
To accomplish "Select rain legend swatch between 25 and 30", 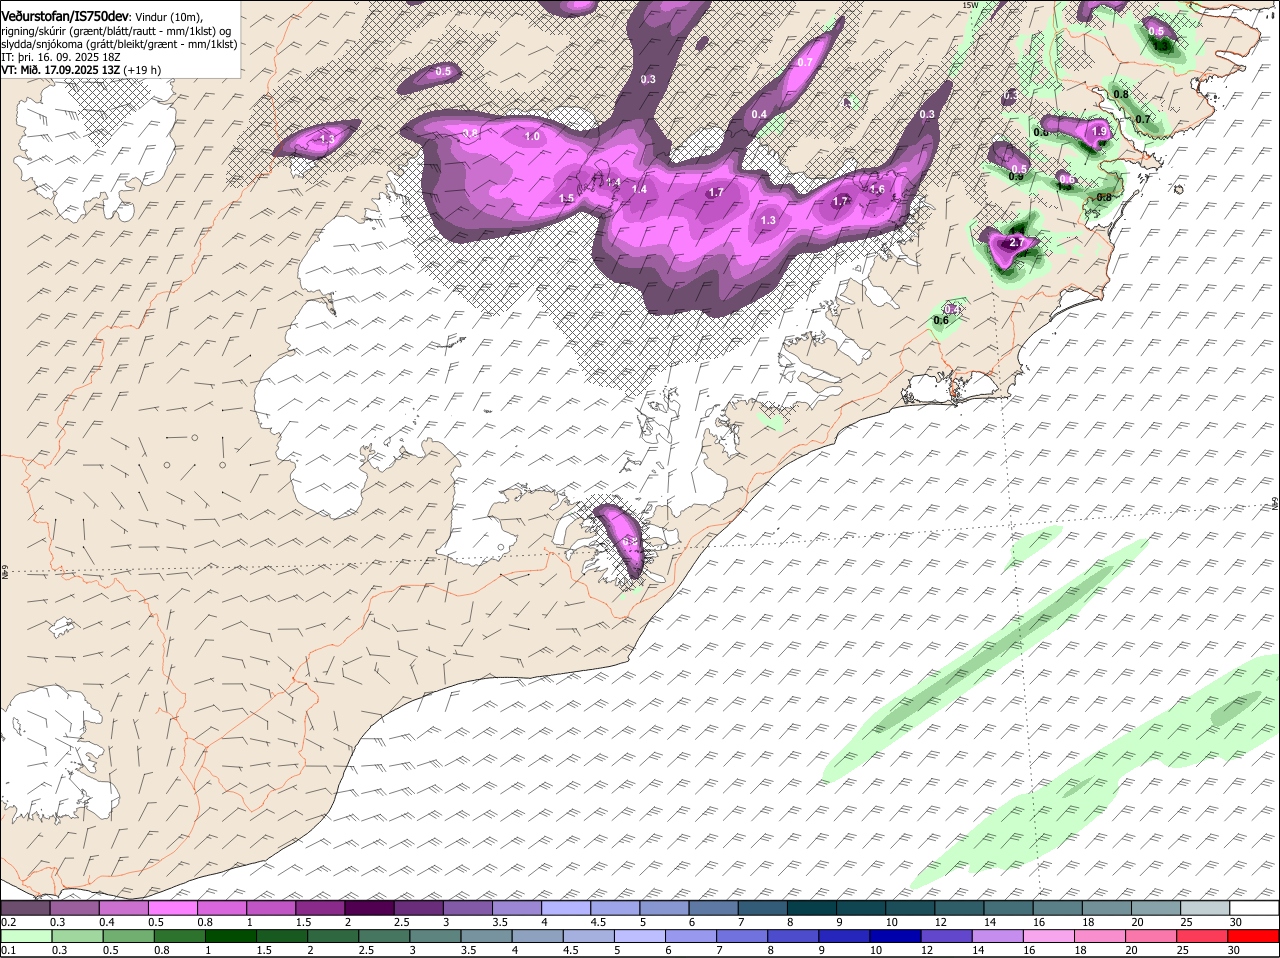I will tap(1203, 937).
